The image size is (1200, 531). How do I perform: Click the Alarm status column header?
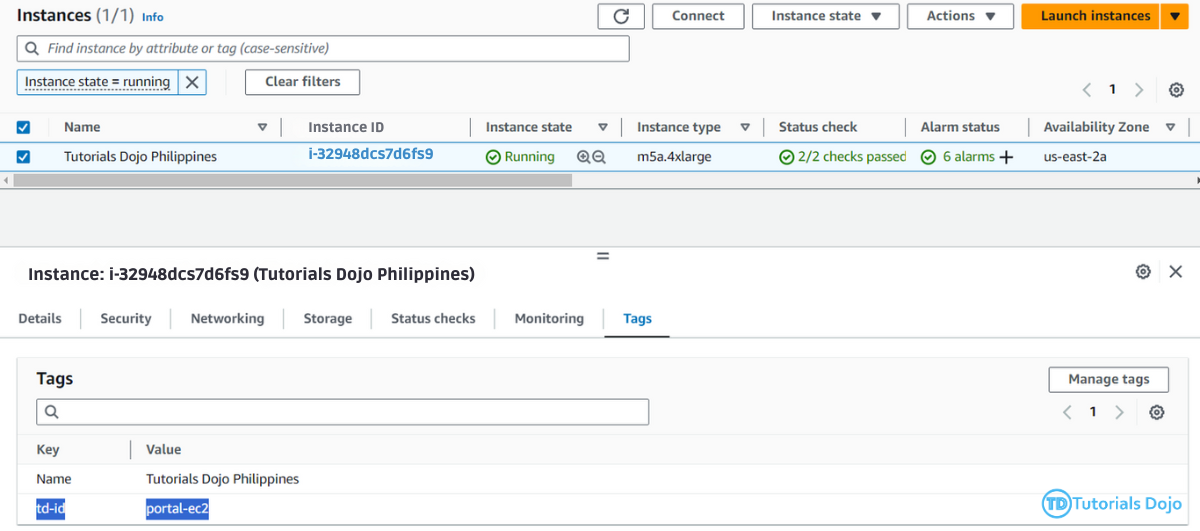tap(960, 127)
